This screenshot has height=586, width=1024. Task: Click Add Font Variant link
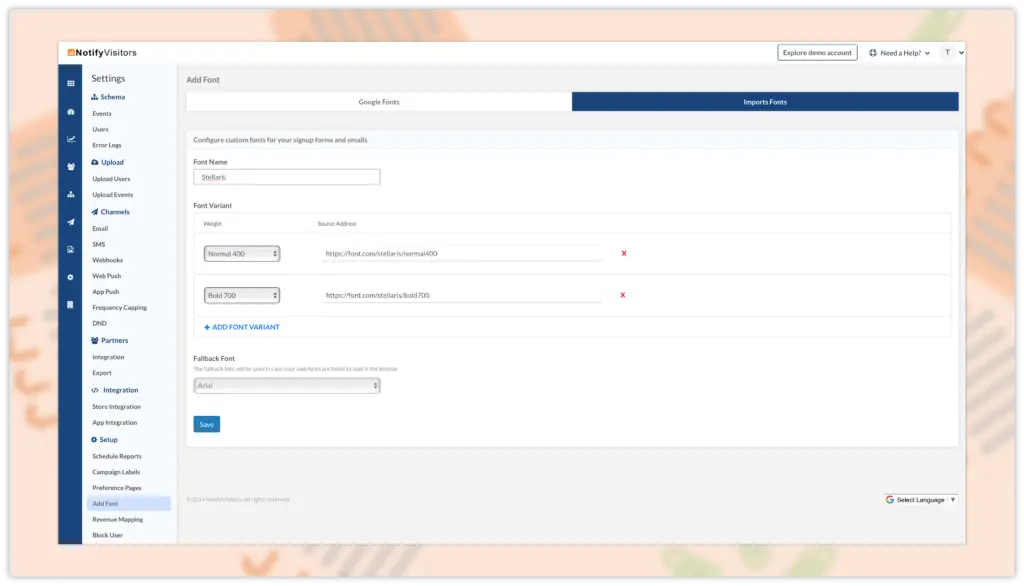pyautogui.click(x=242, y=327)
